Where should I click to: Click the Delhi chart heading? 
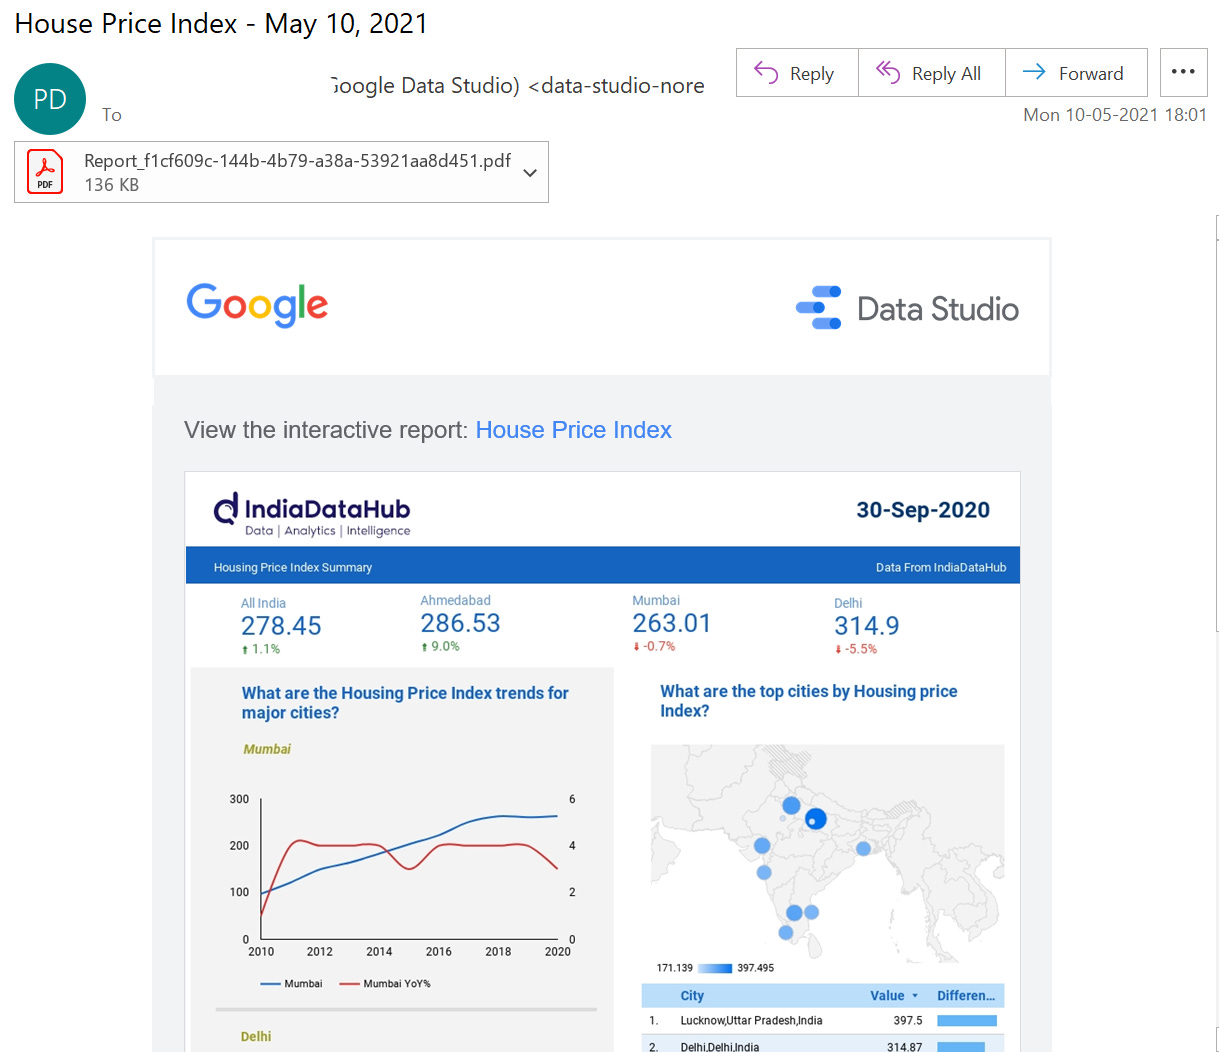pos(256,1037)
